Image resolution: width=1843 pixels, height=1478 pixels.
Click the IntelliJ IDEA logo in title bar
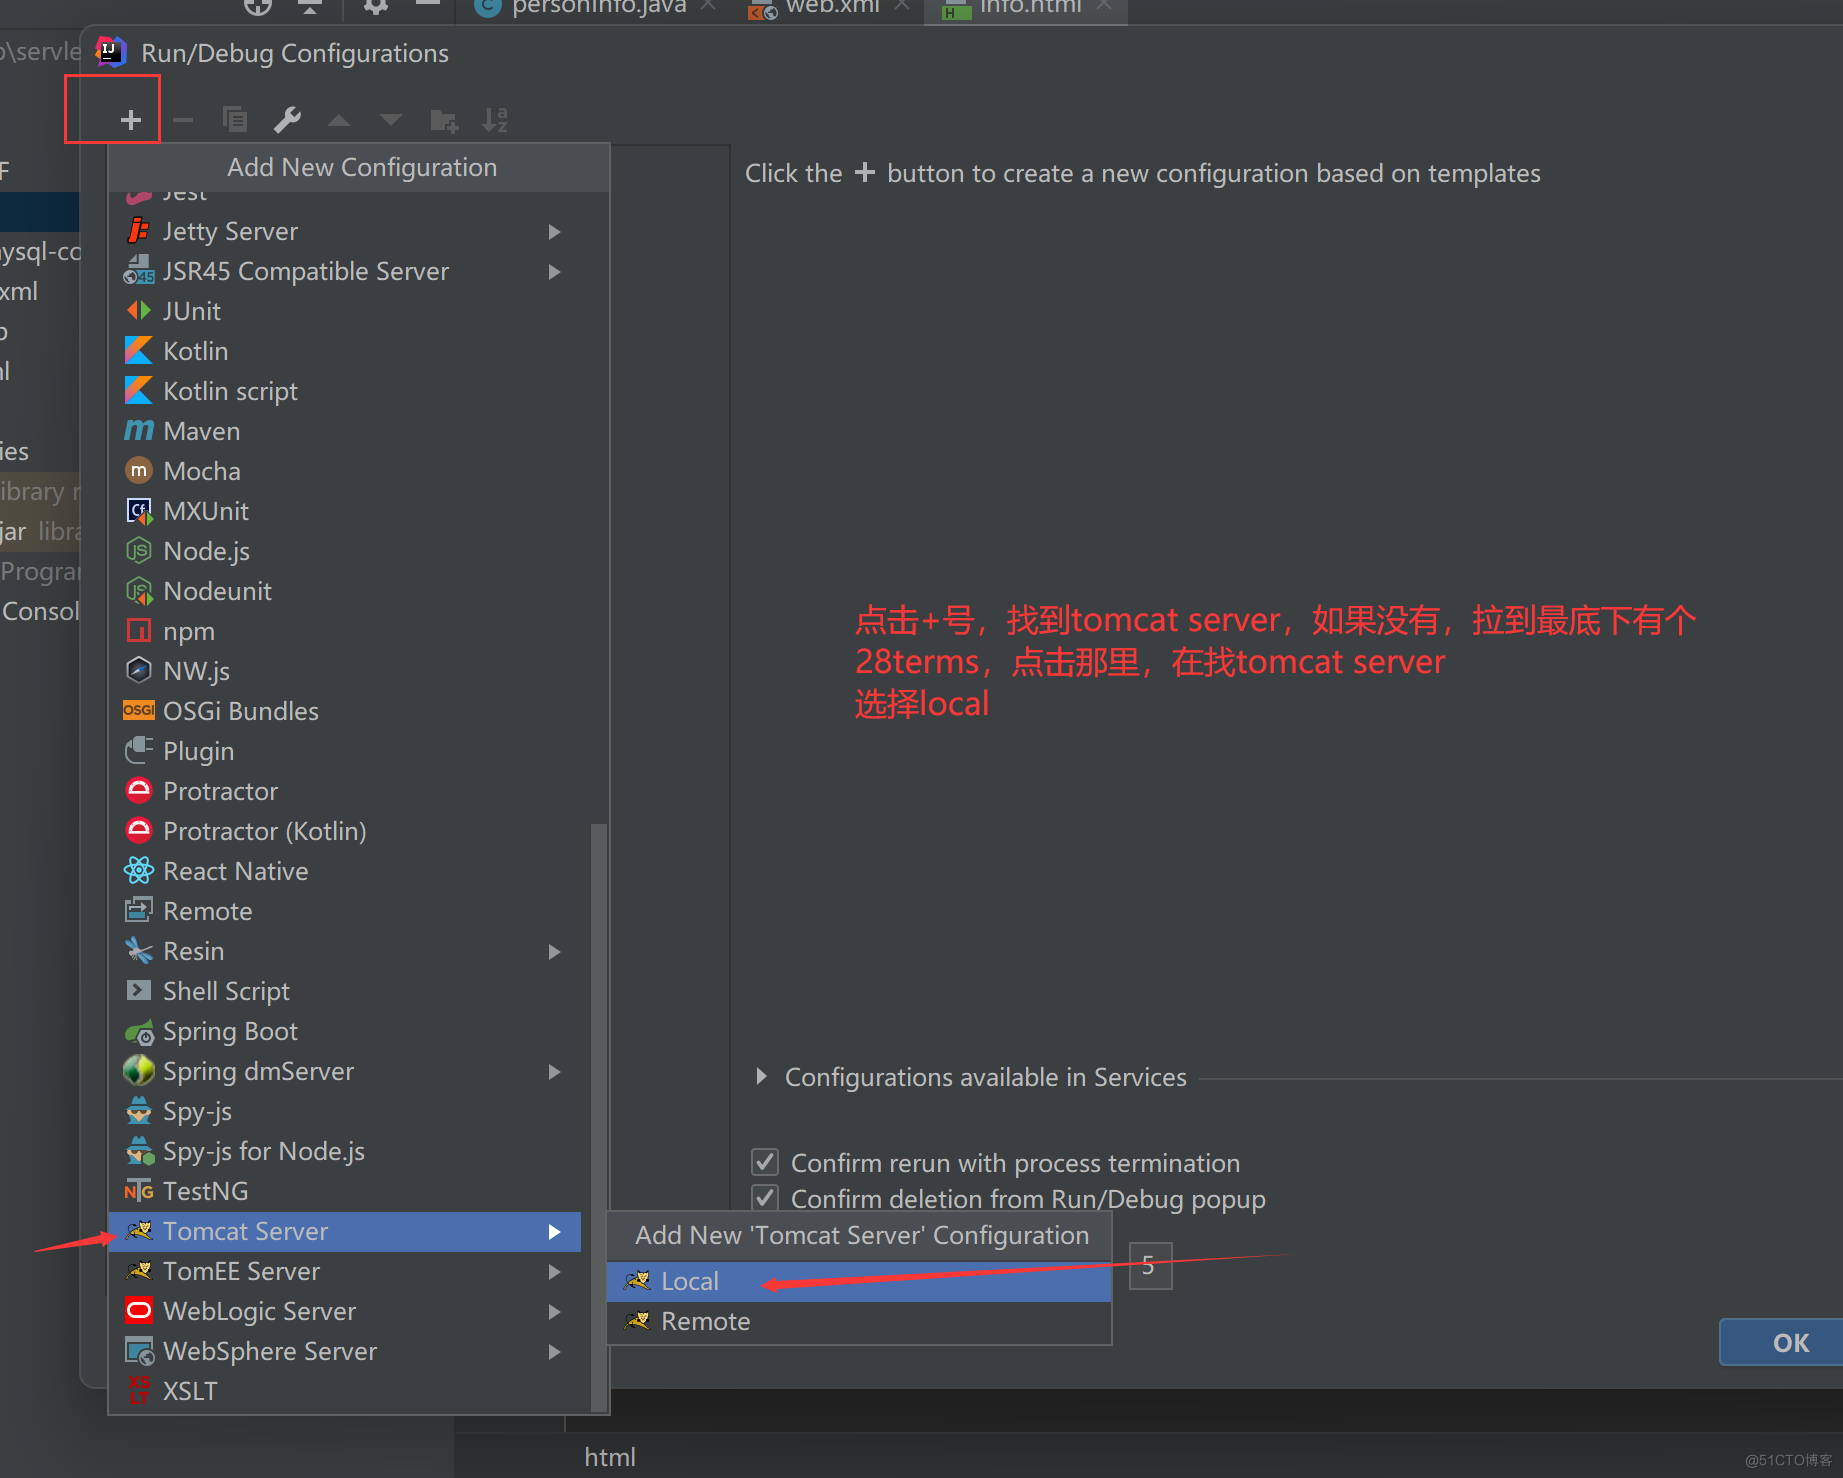(110, 51)
